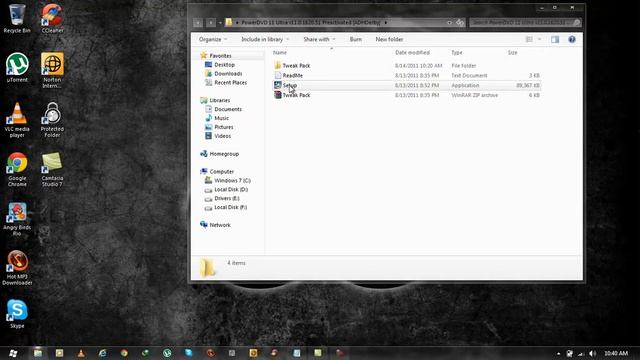Open the Videos library
The height and width of the screenshot is (360, 640).
222,136
